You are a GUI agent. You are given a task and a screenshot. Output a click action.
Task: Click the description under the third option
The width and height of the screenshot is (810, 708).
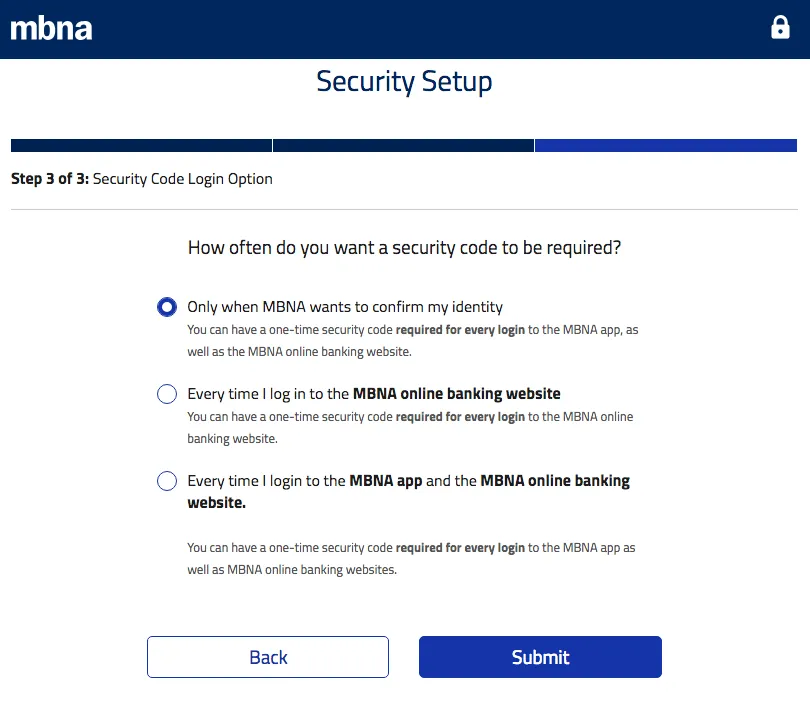coord(411,558)
